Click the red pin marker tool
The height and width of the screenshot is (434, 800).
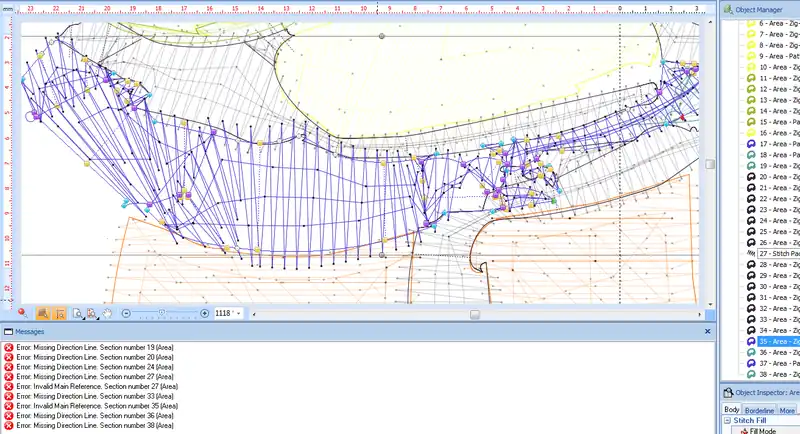click(22, 313)
